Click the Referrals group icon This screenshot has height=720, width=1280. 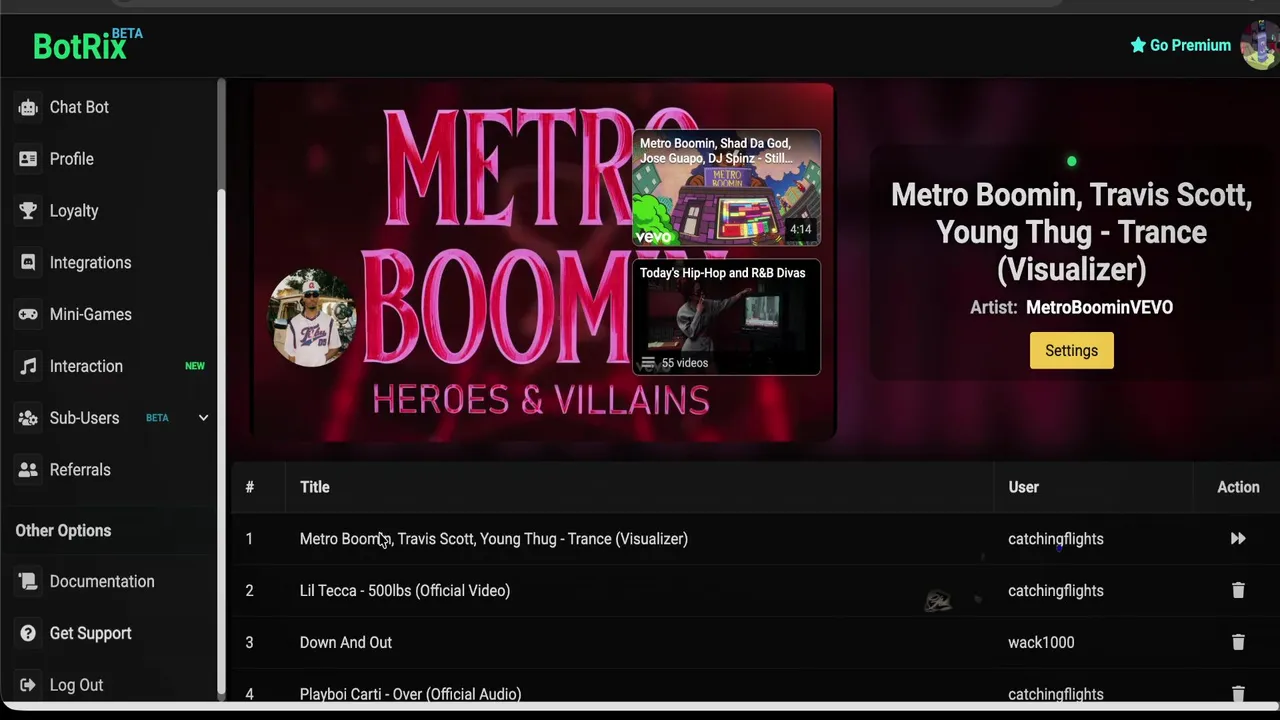tap(28, 470)
